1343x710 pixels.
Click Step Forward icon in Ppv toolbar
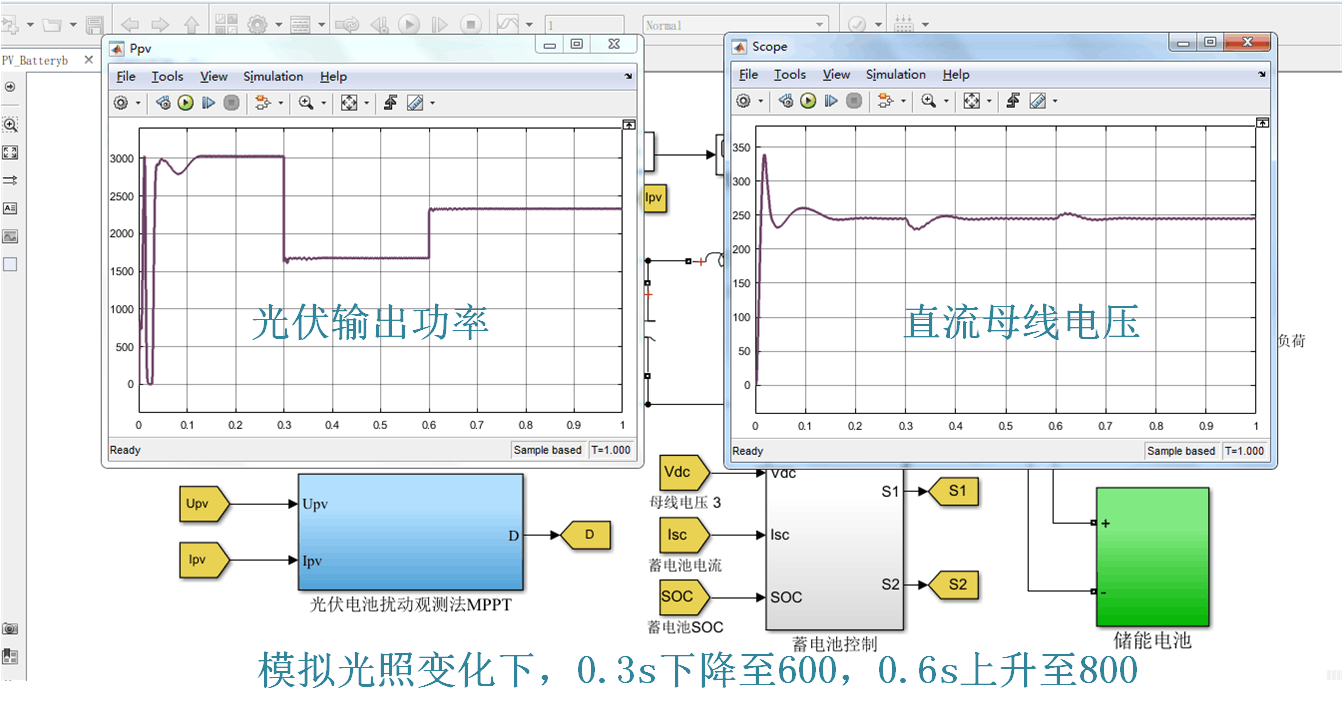coord(209,102)
